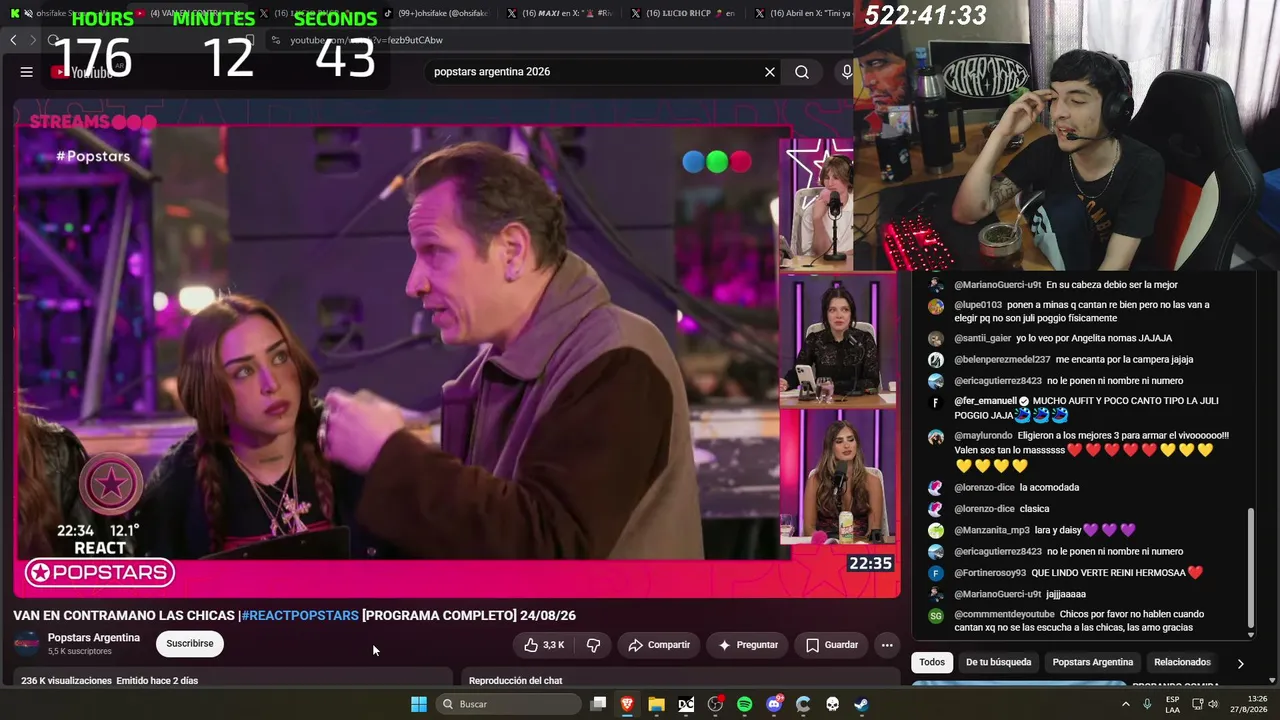
Task: Show hidden system tray icons
Action: pyautogui.click(x=1126, y=704)
